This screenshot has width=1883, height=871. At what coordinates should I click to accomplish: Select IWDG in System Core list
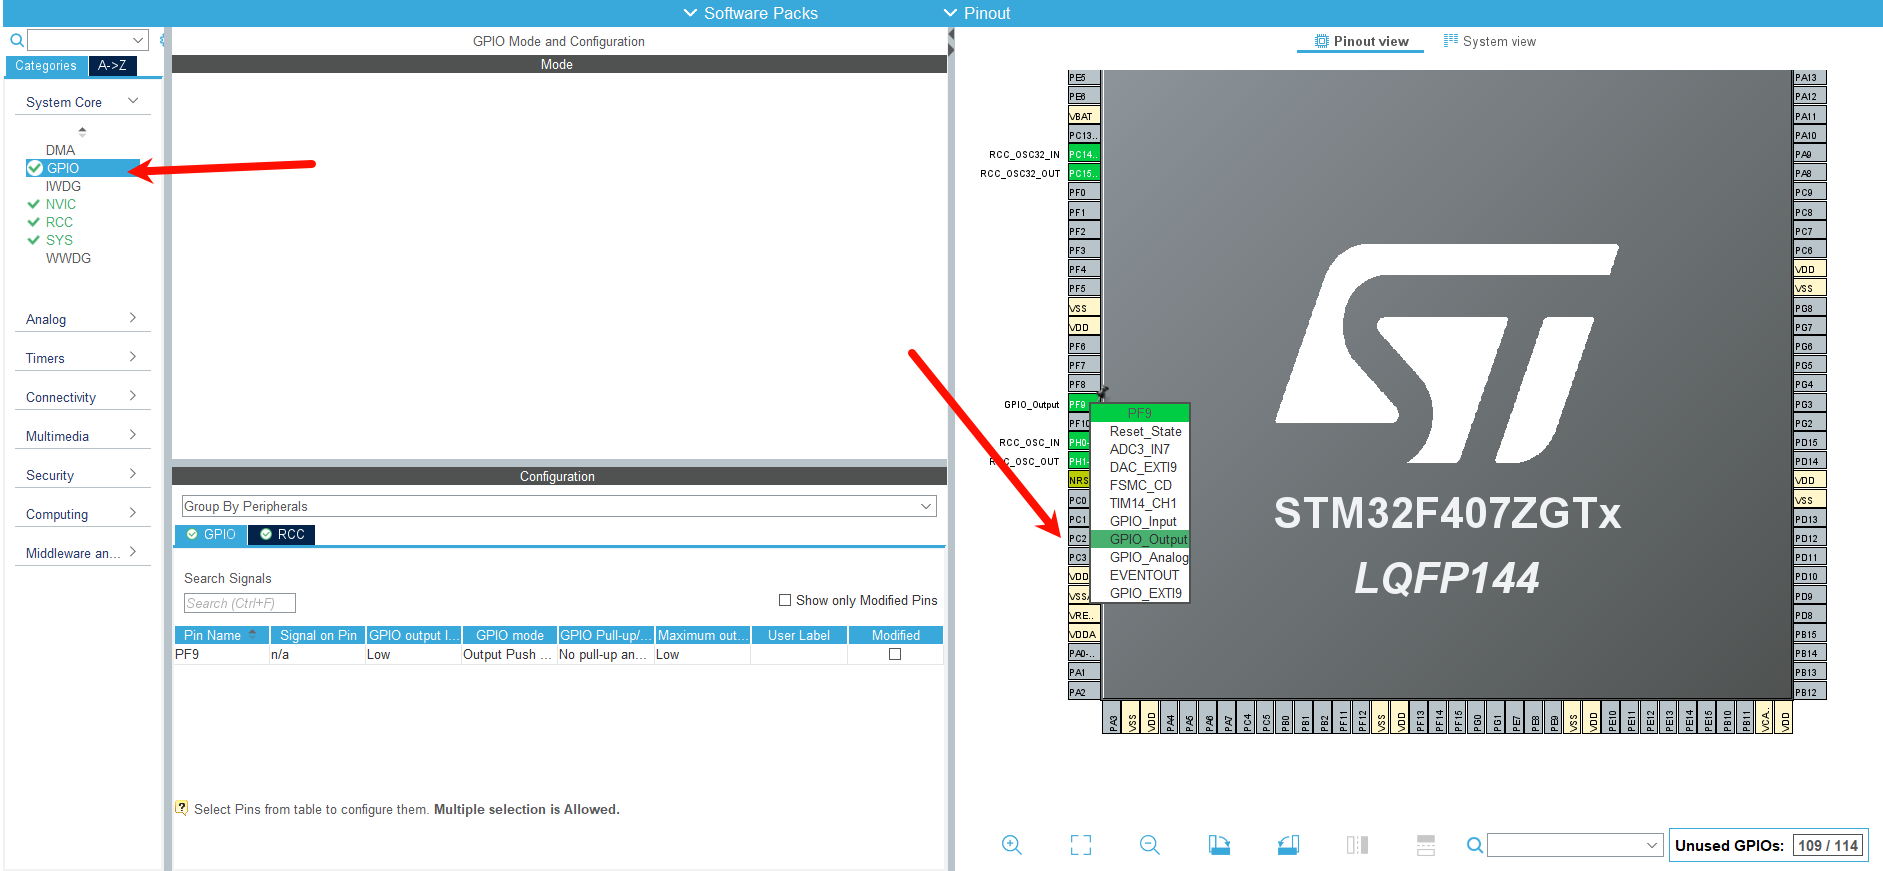click(x=63, y=186)
